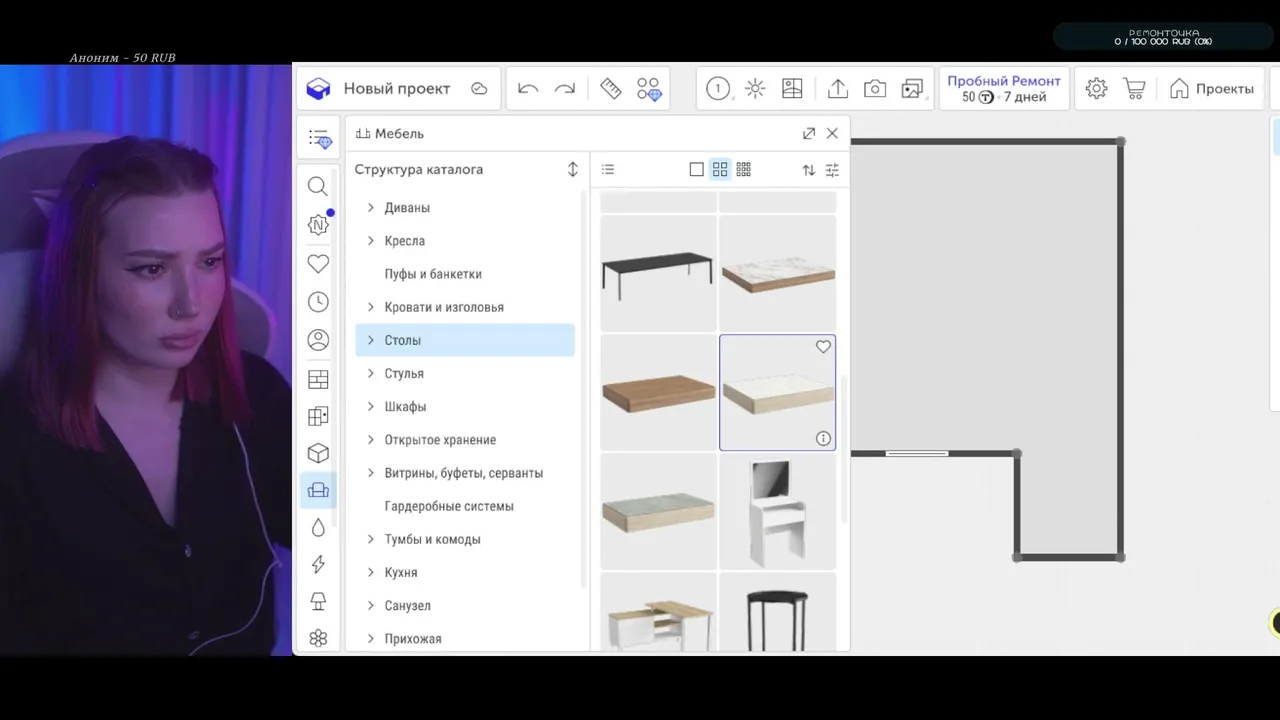Switch catalog to single large view
1280x720 pixels.
tap(697, 170)
